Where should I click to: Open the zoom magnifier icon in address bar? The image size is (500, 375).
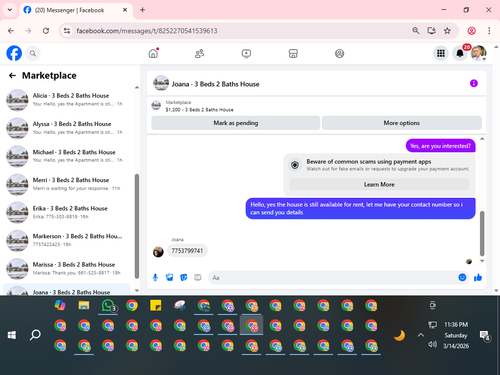tap(416, 31)
